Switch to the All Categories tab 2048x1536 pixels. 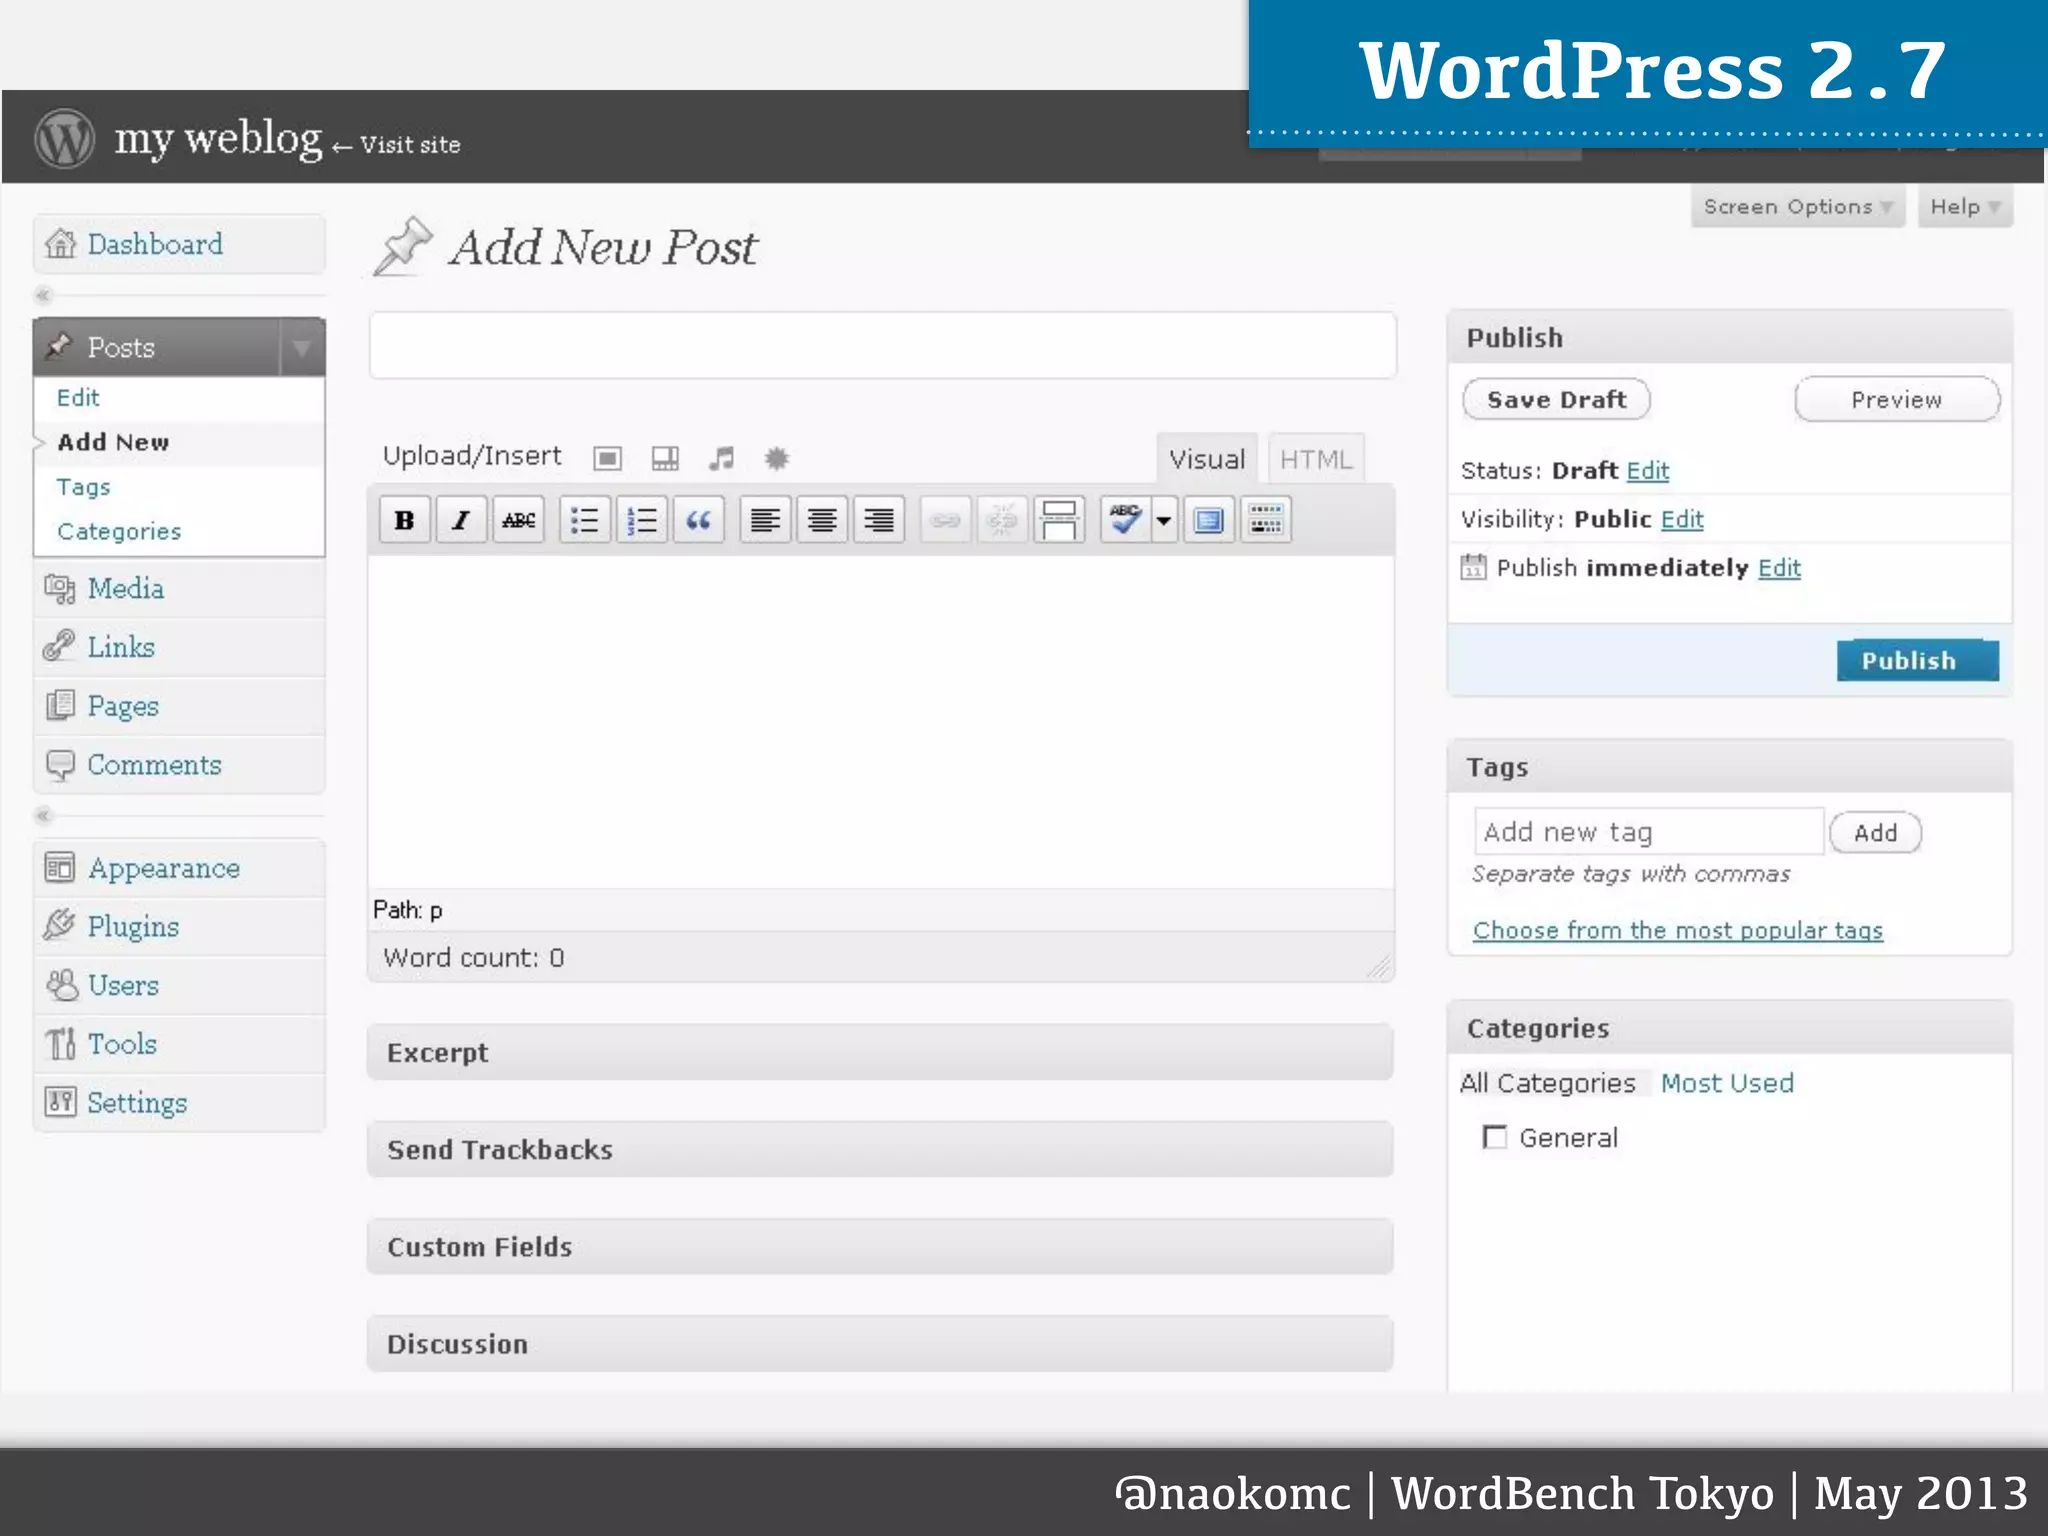tap(1548, 1083)
